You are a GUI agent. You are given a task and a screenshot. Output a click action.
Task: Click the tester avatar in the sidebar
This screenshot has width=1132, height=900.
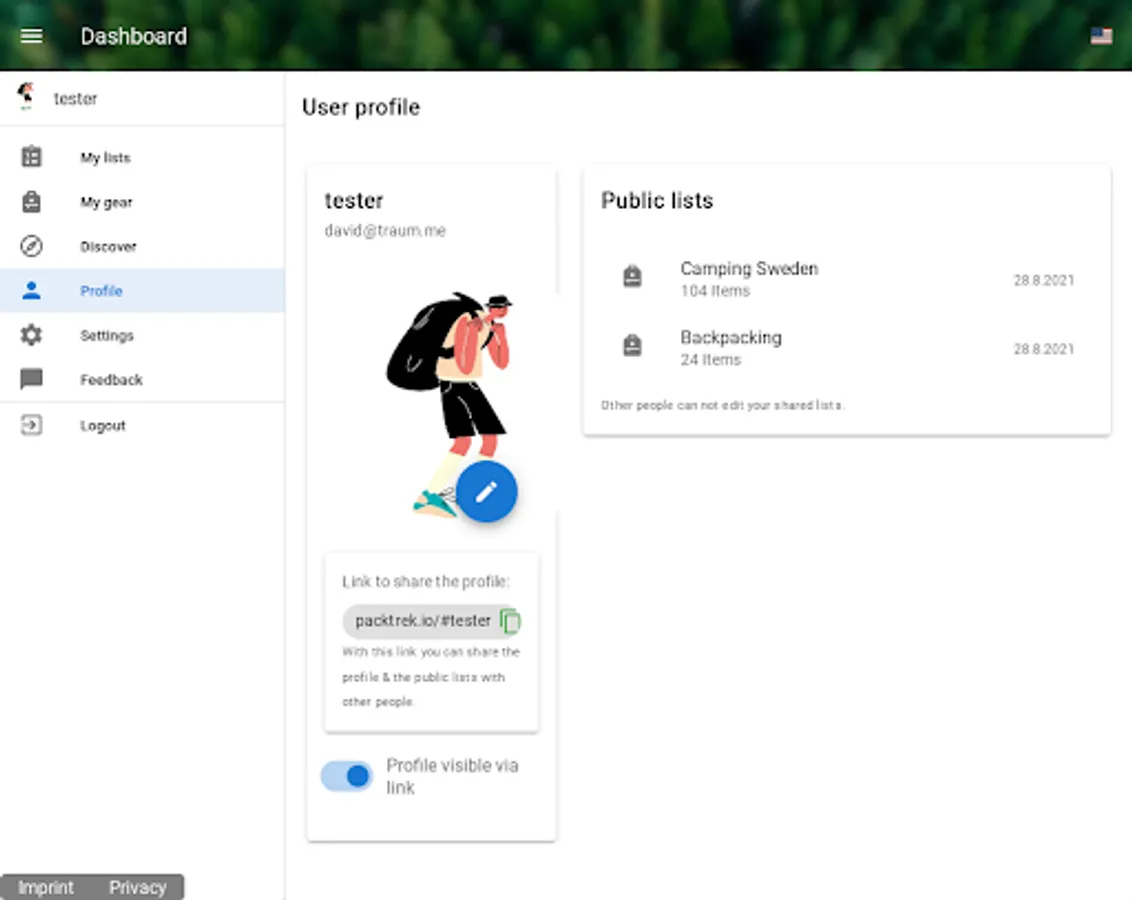click(25, 98)
